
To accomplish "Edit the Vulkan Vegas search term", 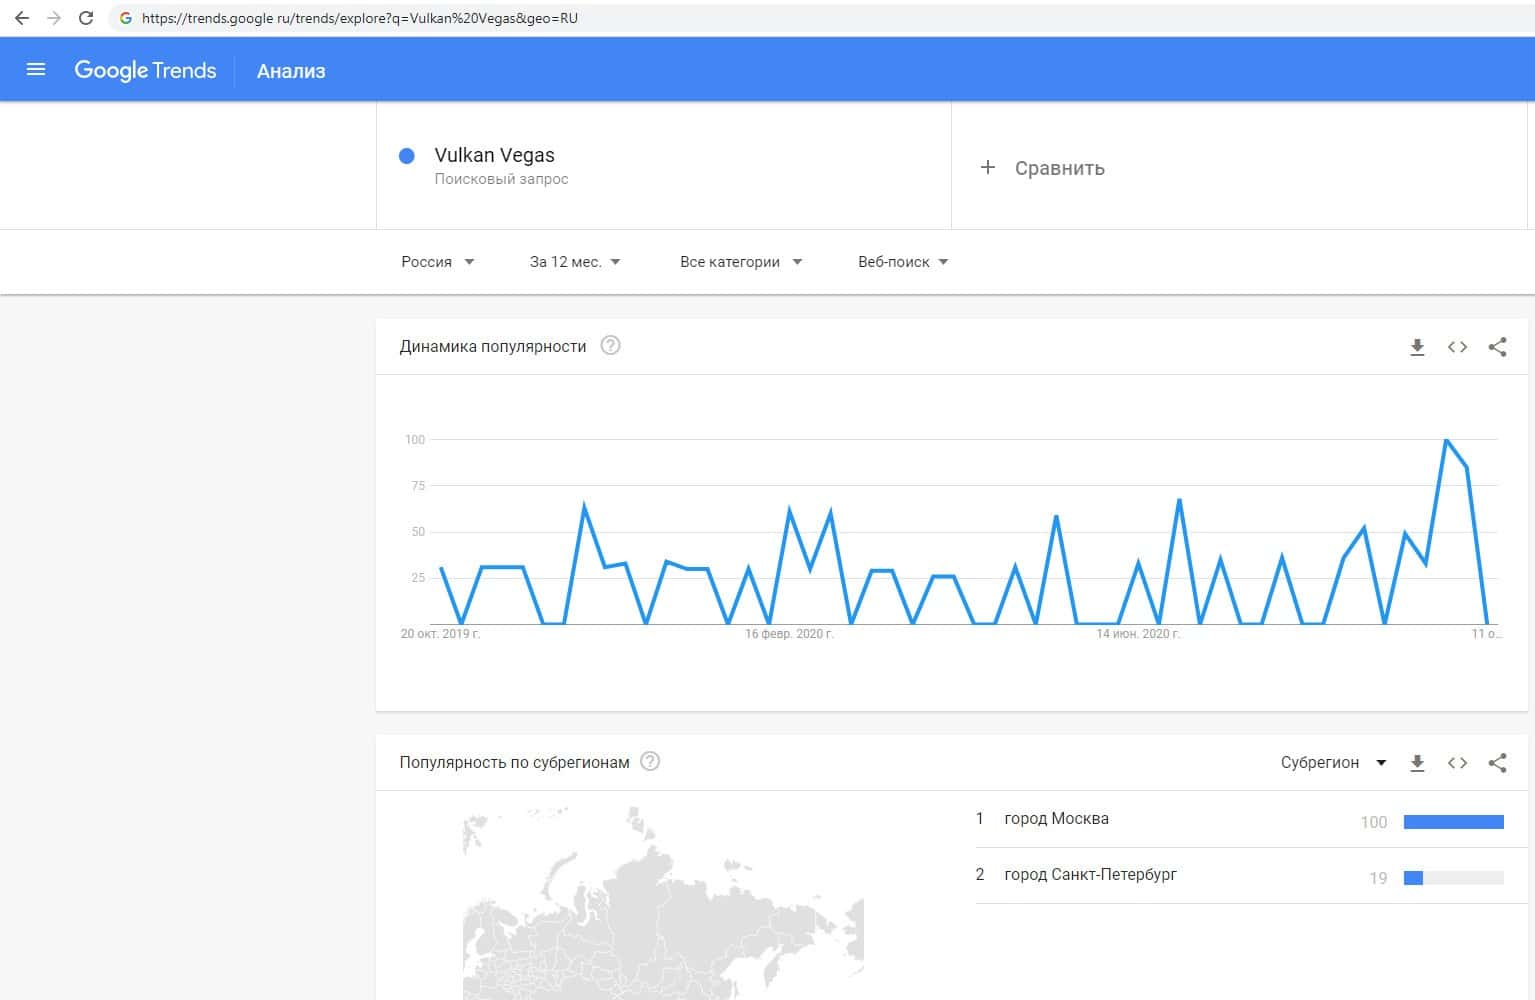I will [x=494, y=155].
